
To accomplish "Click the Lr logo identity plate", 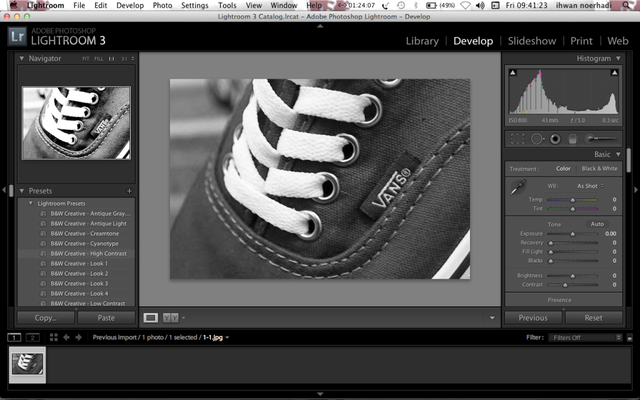I will click(x=17, y=36).
